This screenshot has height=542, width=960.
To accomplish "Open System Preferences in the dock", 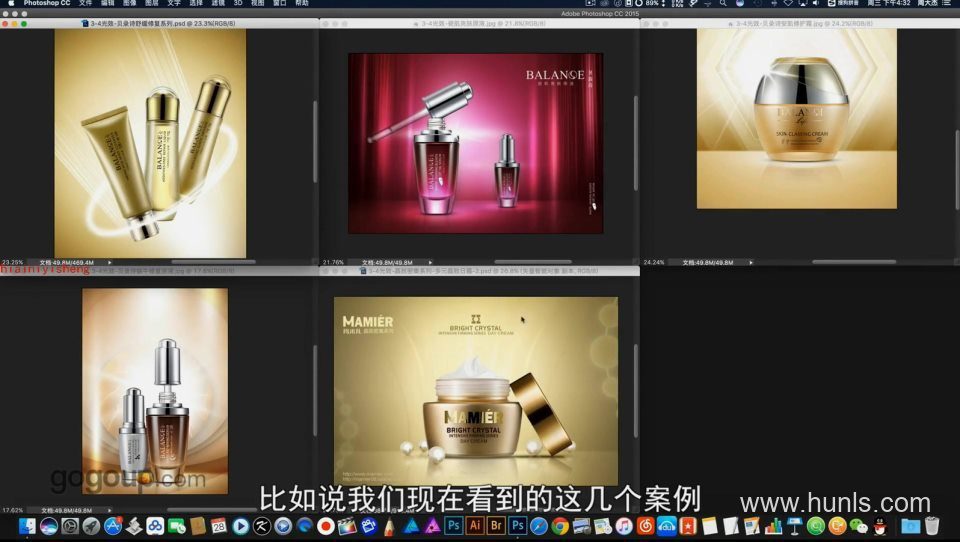I will (70, 526).
